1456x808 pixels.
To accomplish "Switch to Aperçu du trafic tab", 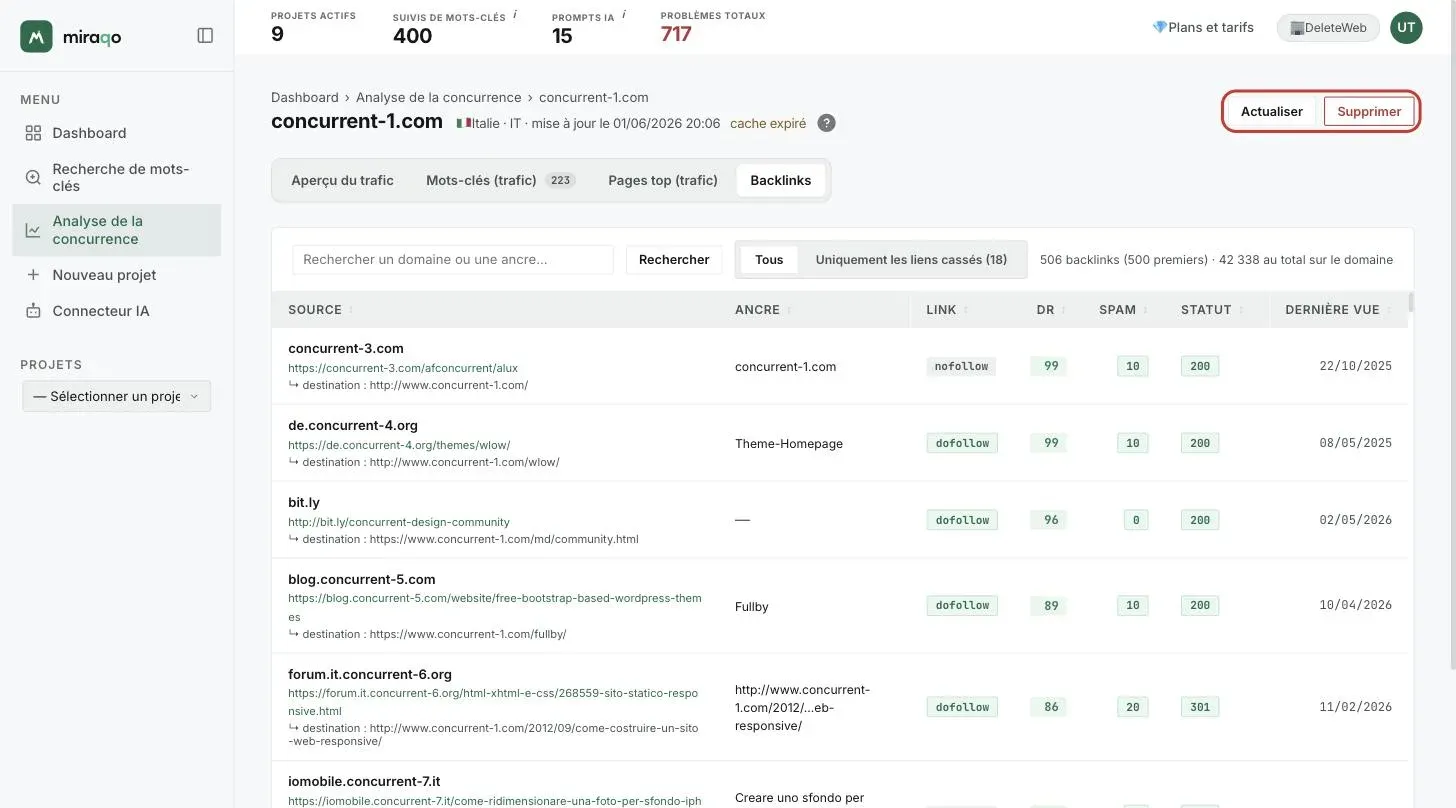I will pyautogui.click(x=342, y=181).
